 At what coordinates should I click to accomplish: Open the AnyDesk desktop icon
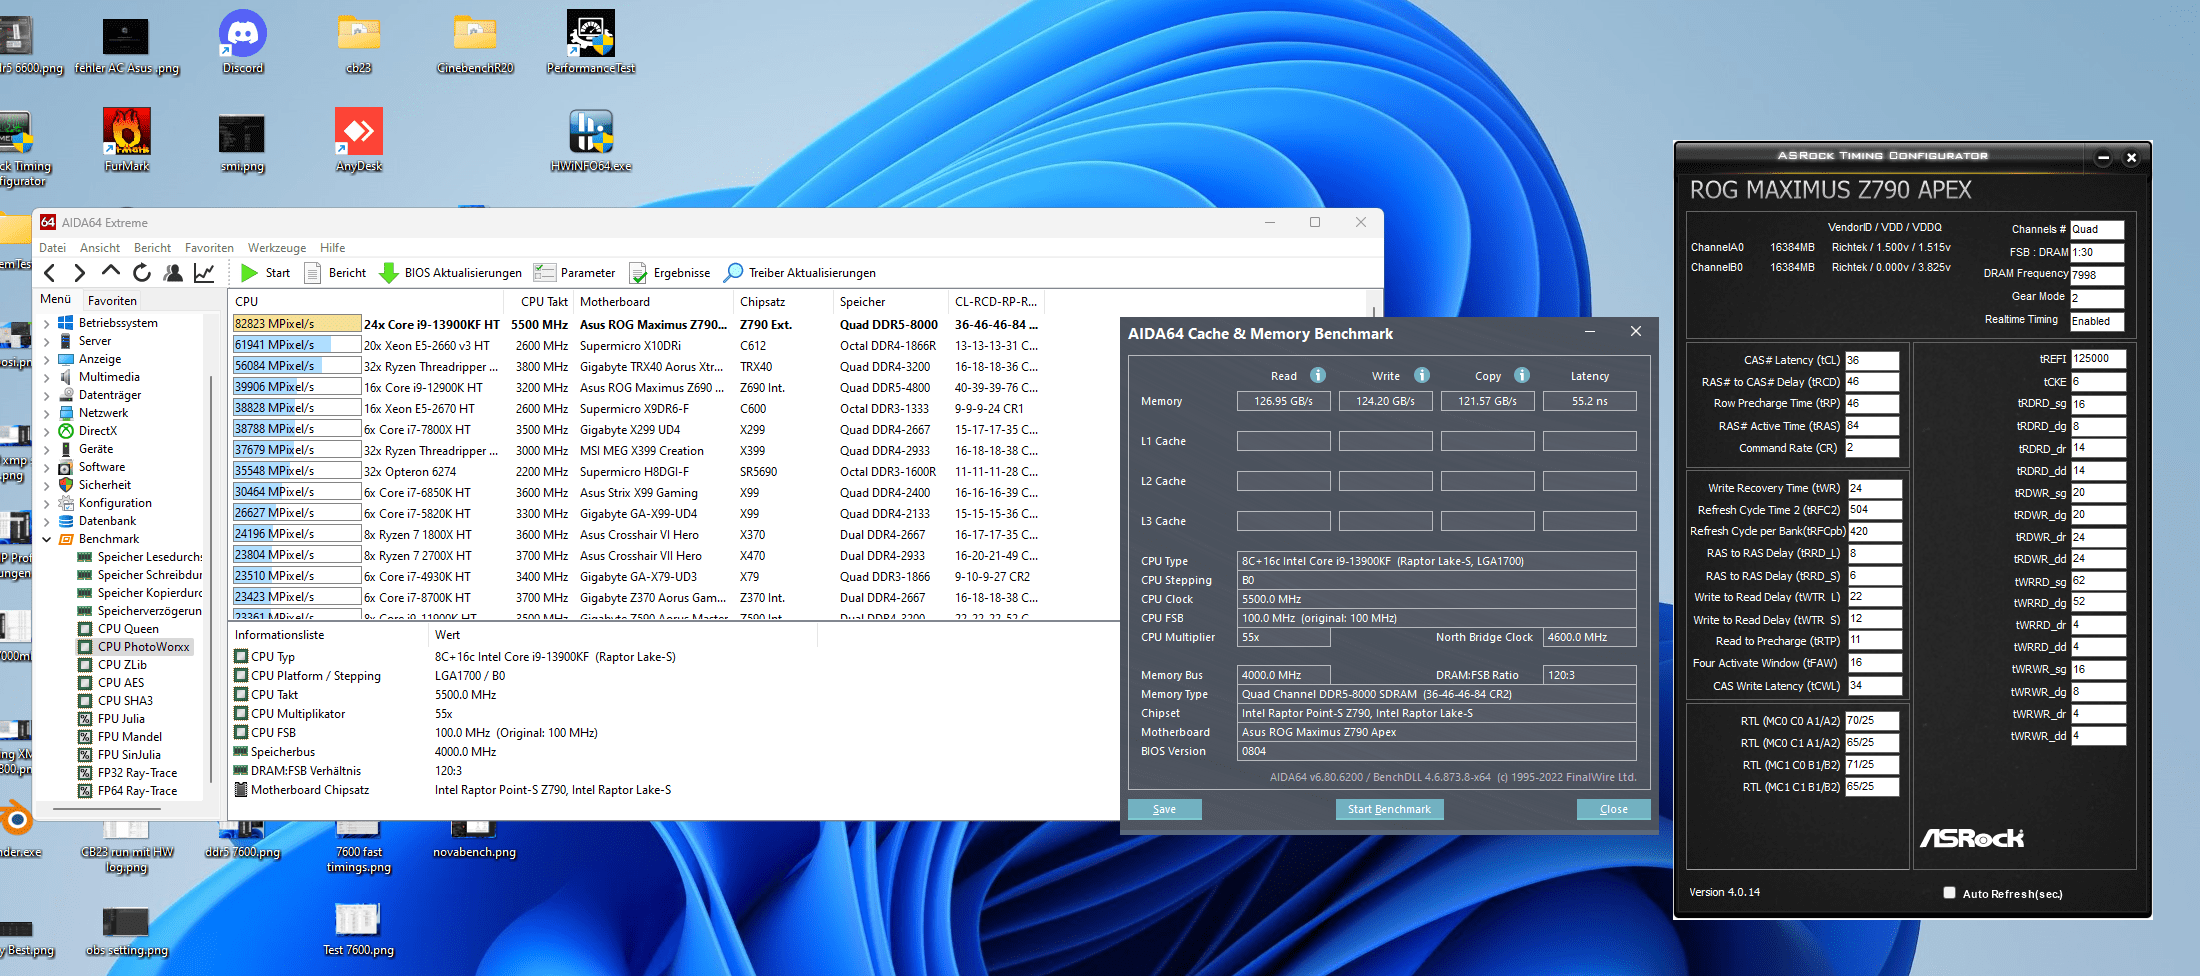[359, 140]
